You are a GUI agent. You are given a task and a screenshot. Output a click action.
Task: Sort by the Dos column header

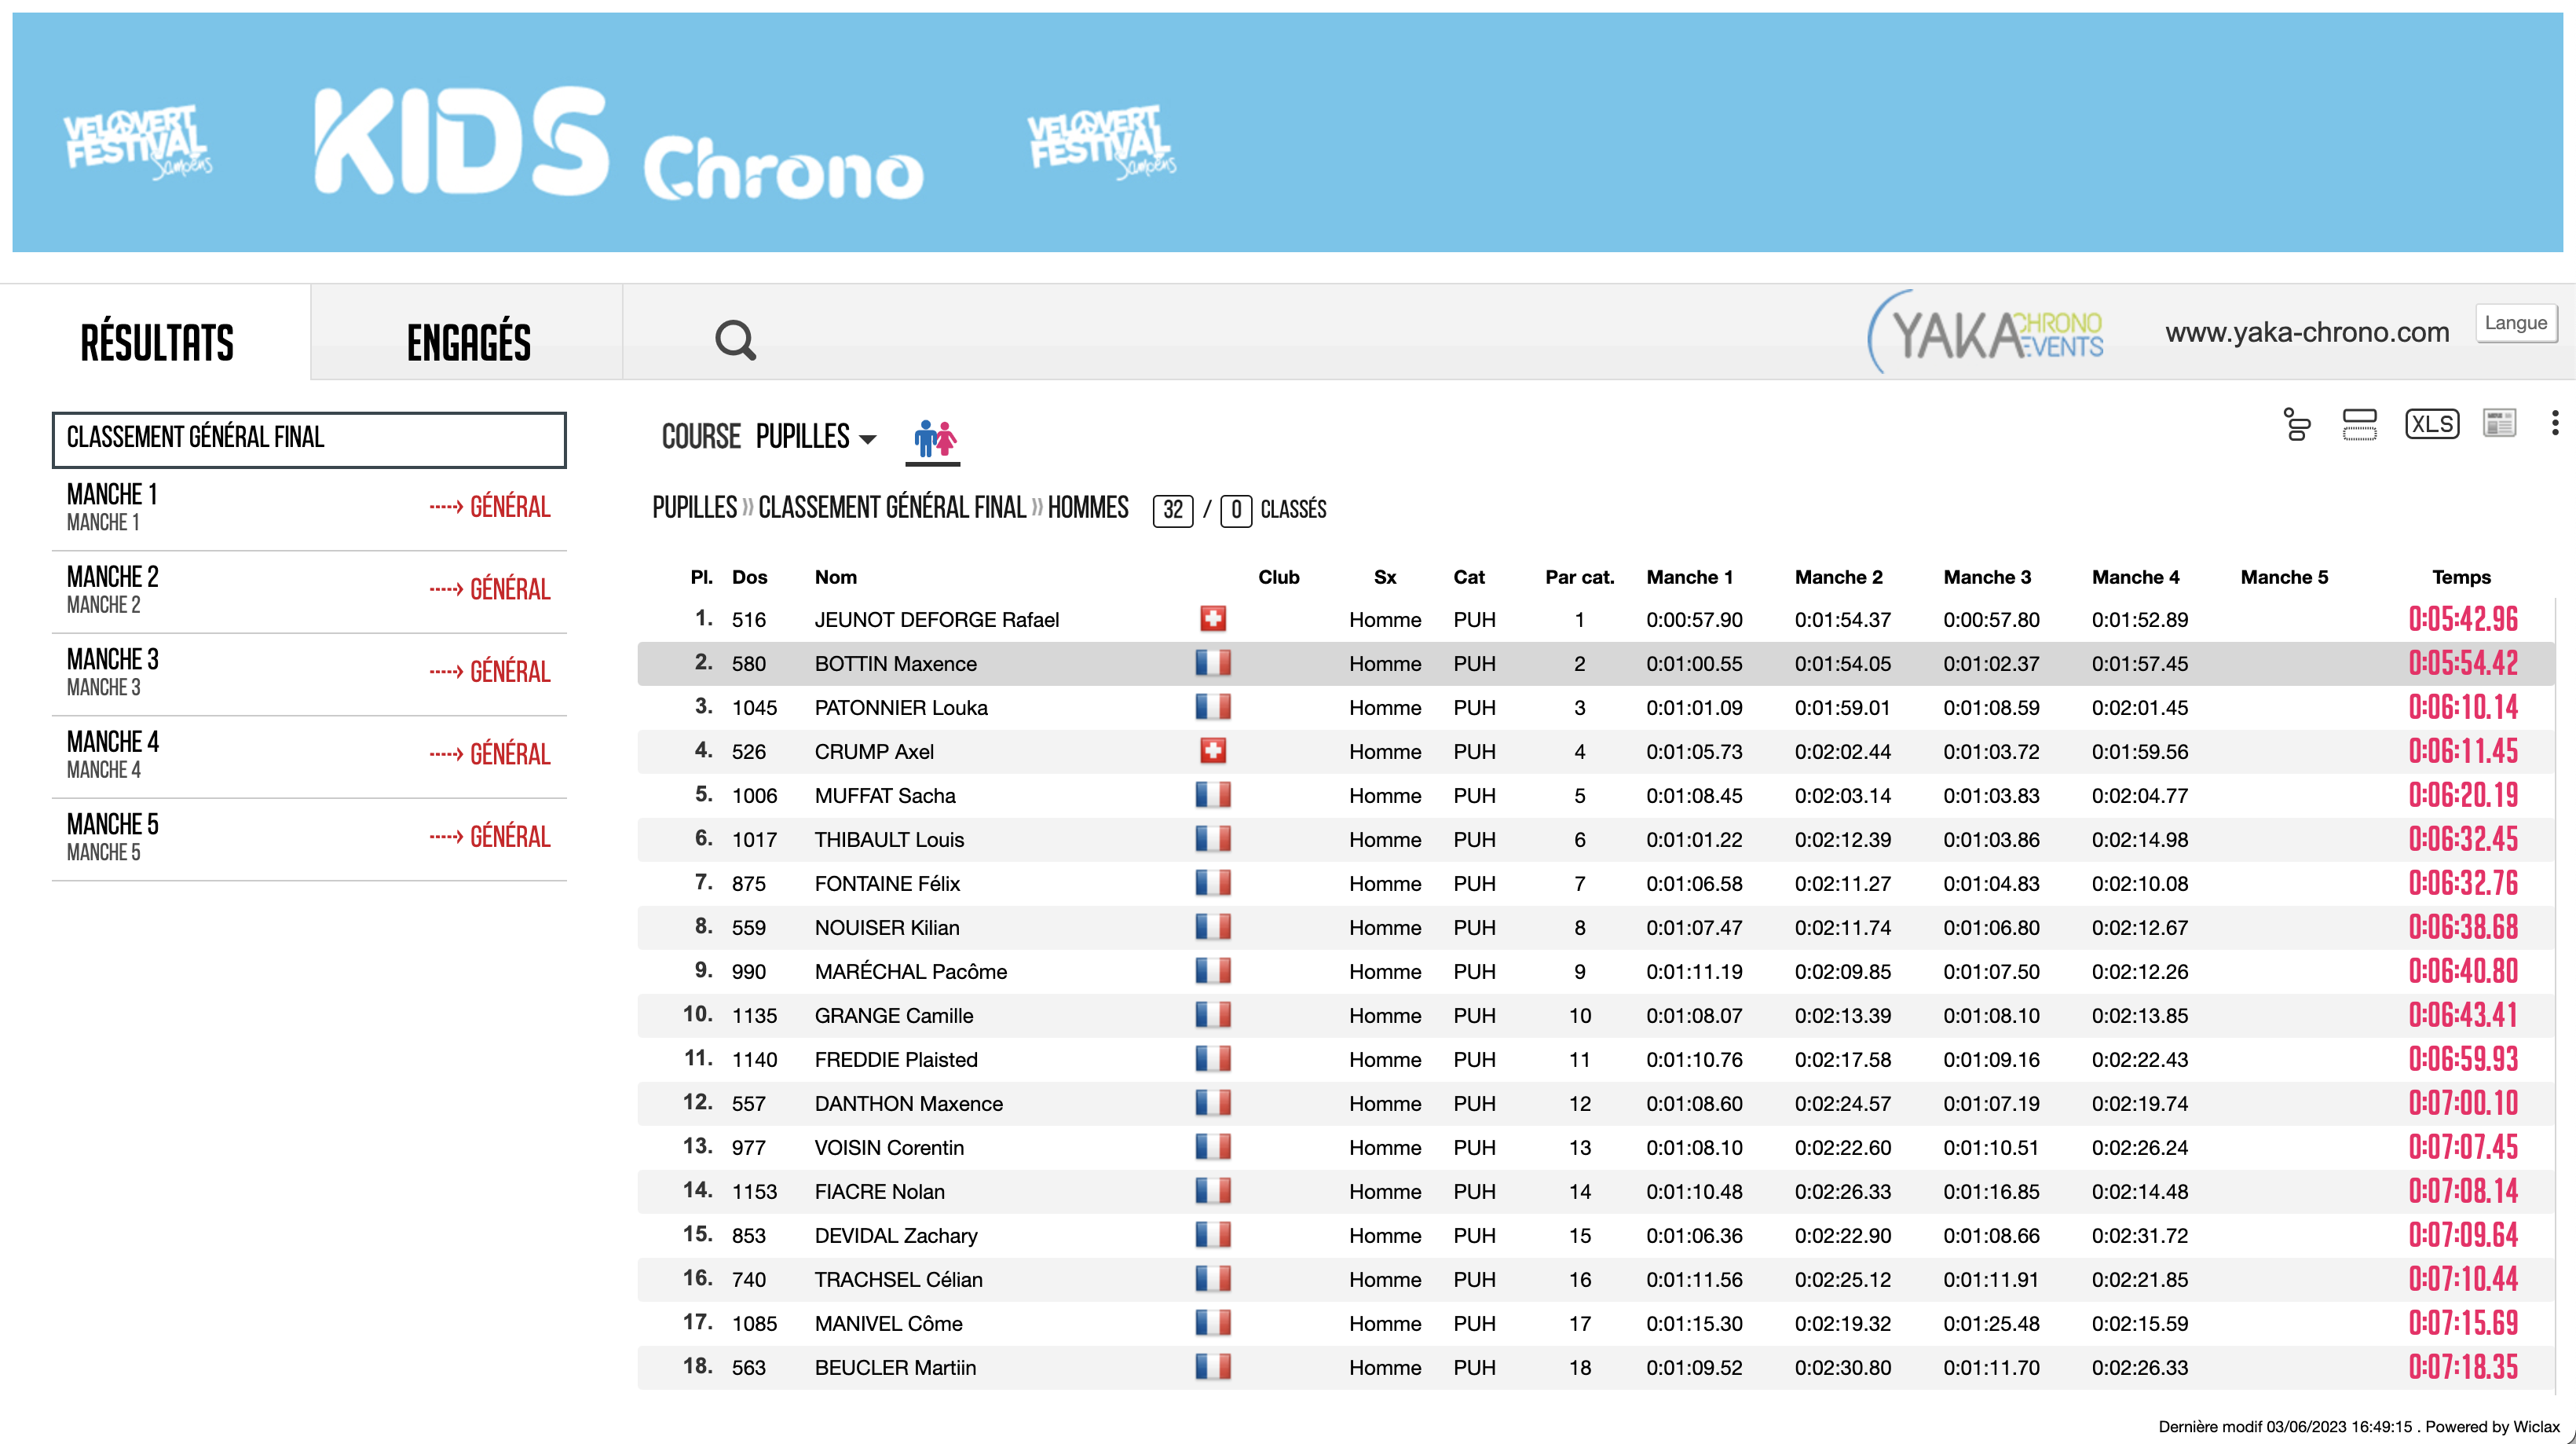749,577
